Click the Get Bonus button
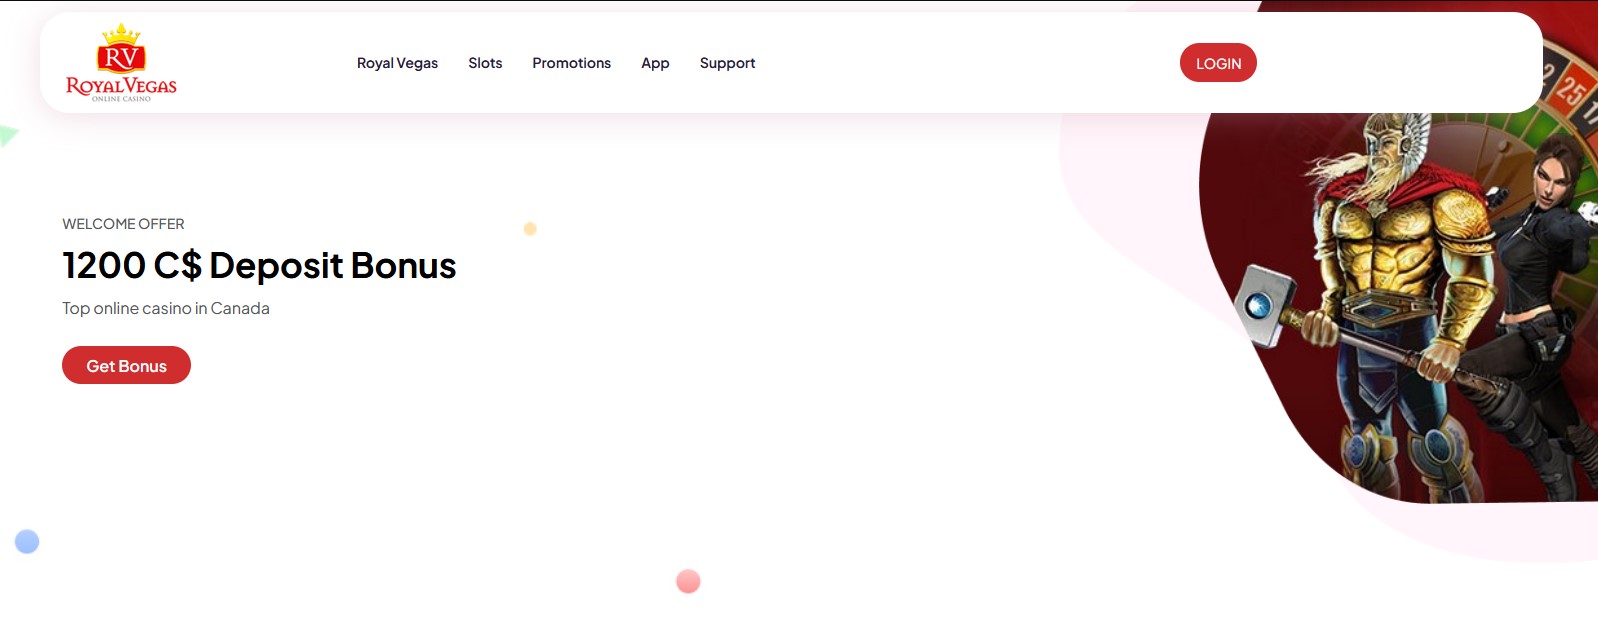Image resolution: width=1598 pixels, height=628 pixels. point(126,366)
